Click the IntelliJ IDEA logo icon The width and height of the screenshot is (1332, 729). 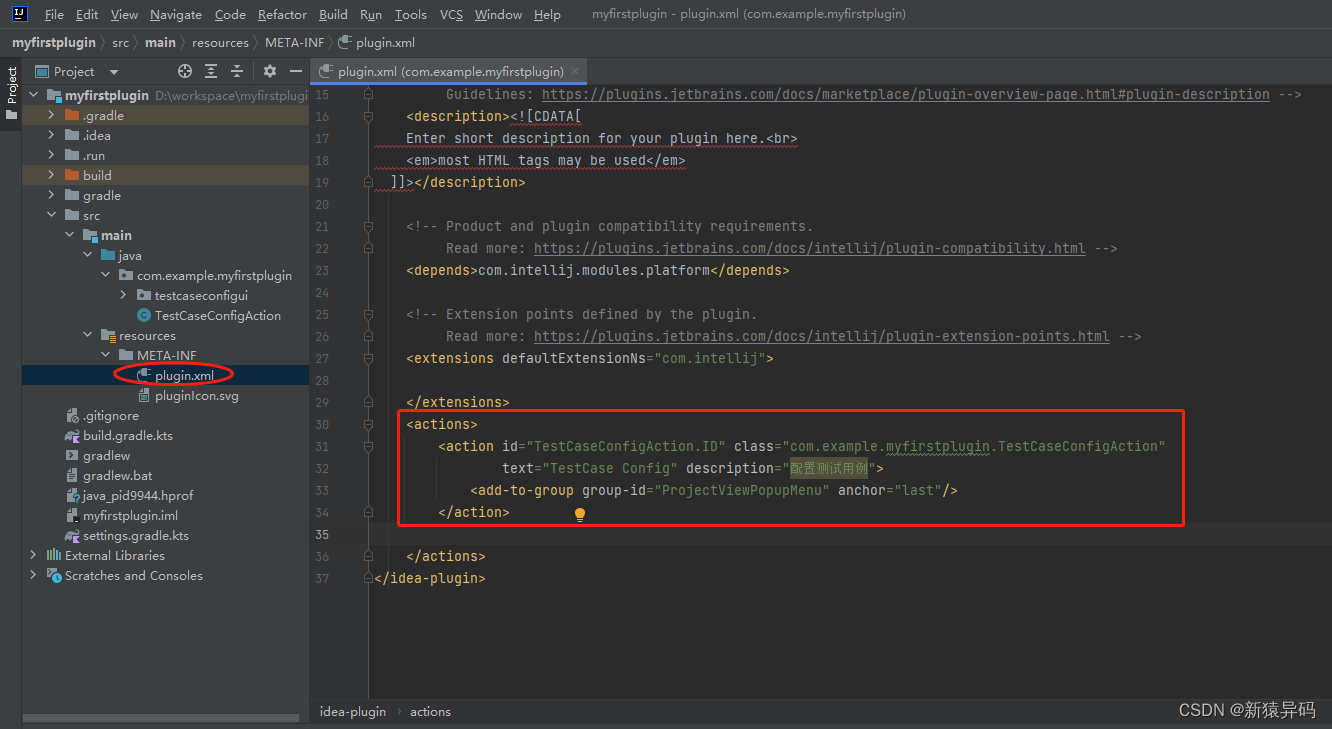click(x=20, y=14)
